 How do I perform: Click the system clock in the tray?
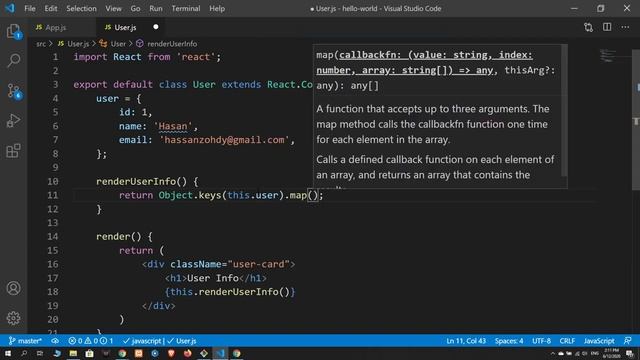611,353
